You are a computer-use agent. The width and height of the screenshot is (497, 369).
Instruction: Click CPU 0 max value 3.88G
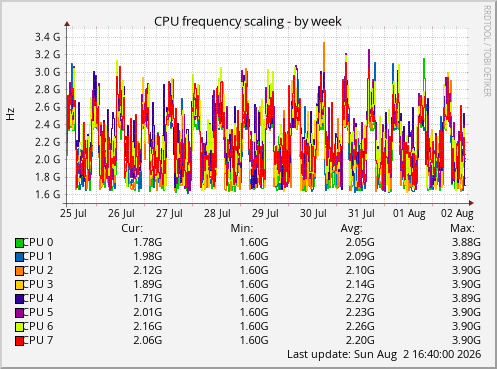click(466, 242)
